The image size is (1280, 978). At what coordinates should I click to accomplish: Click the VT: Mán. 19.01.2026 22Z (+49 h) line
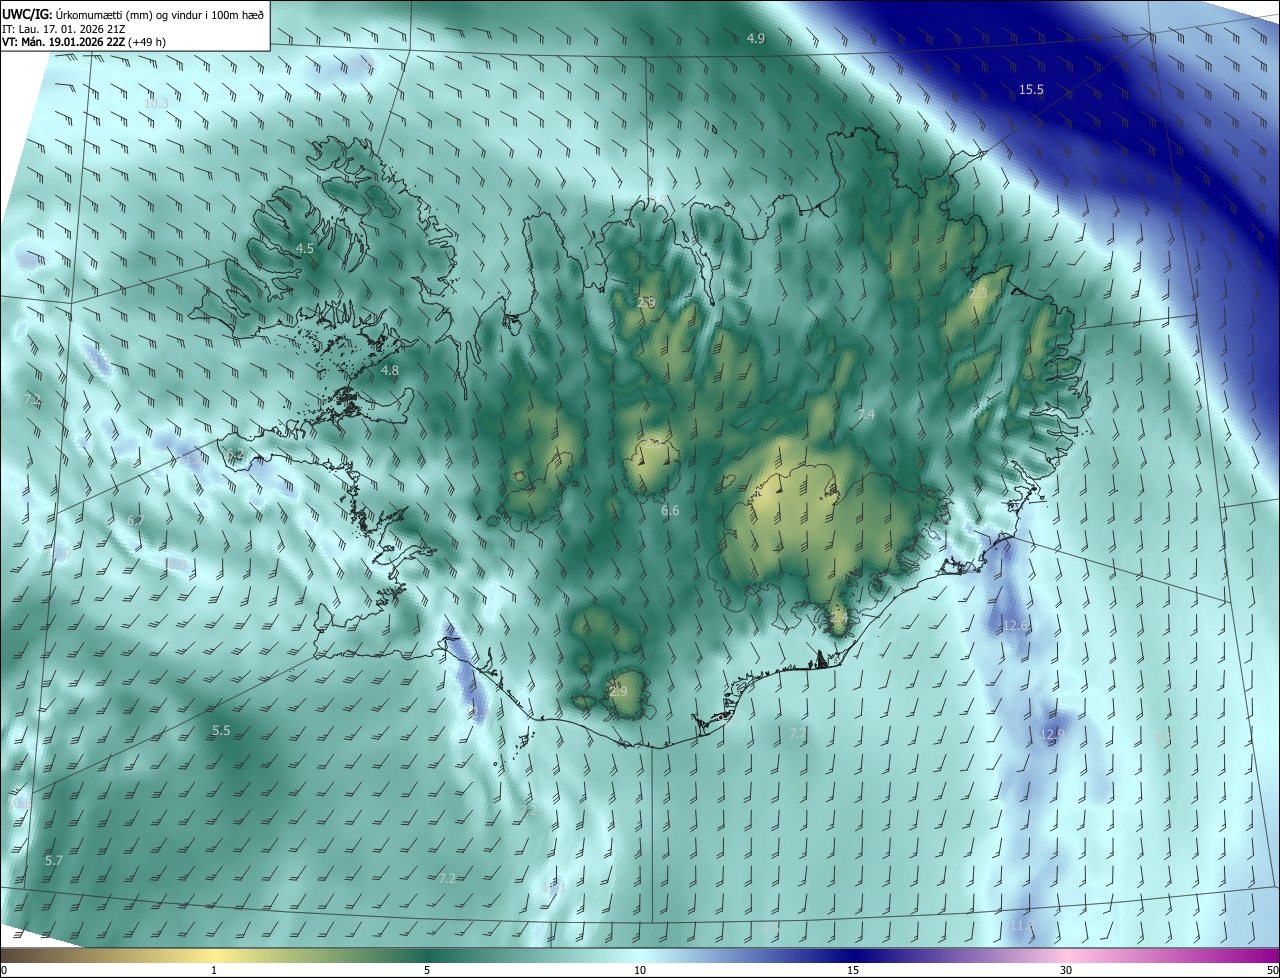point(86,44)
